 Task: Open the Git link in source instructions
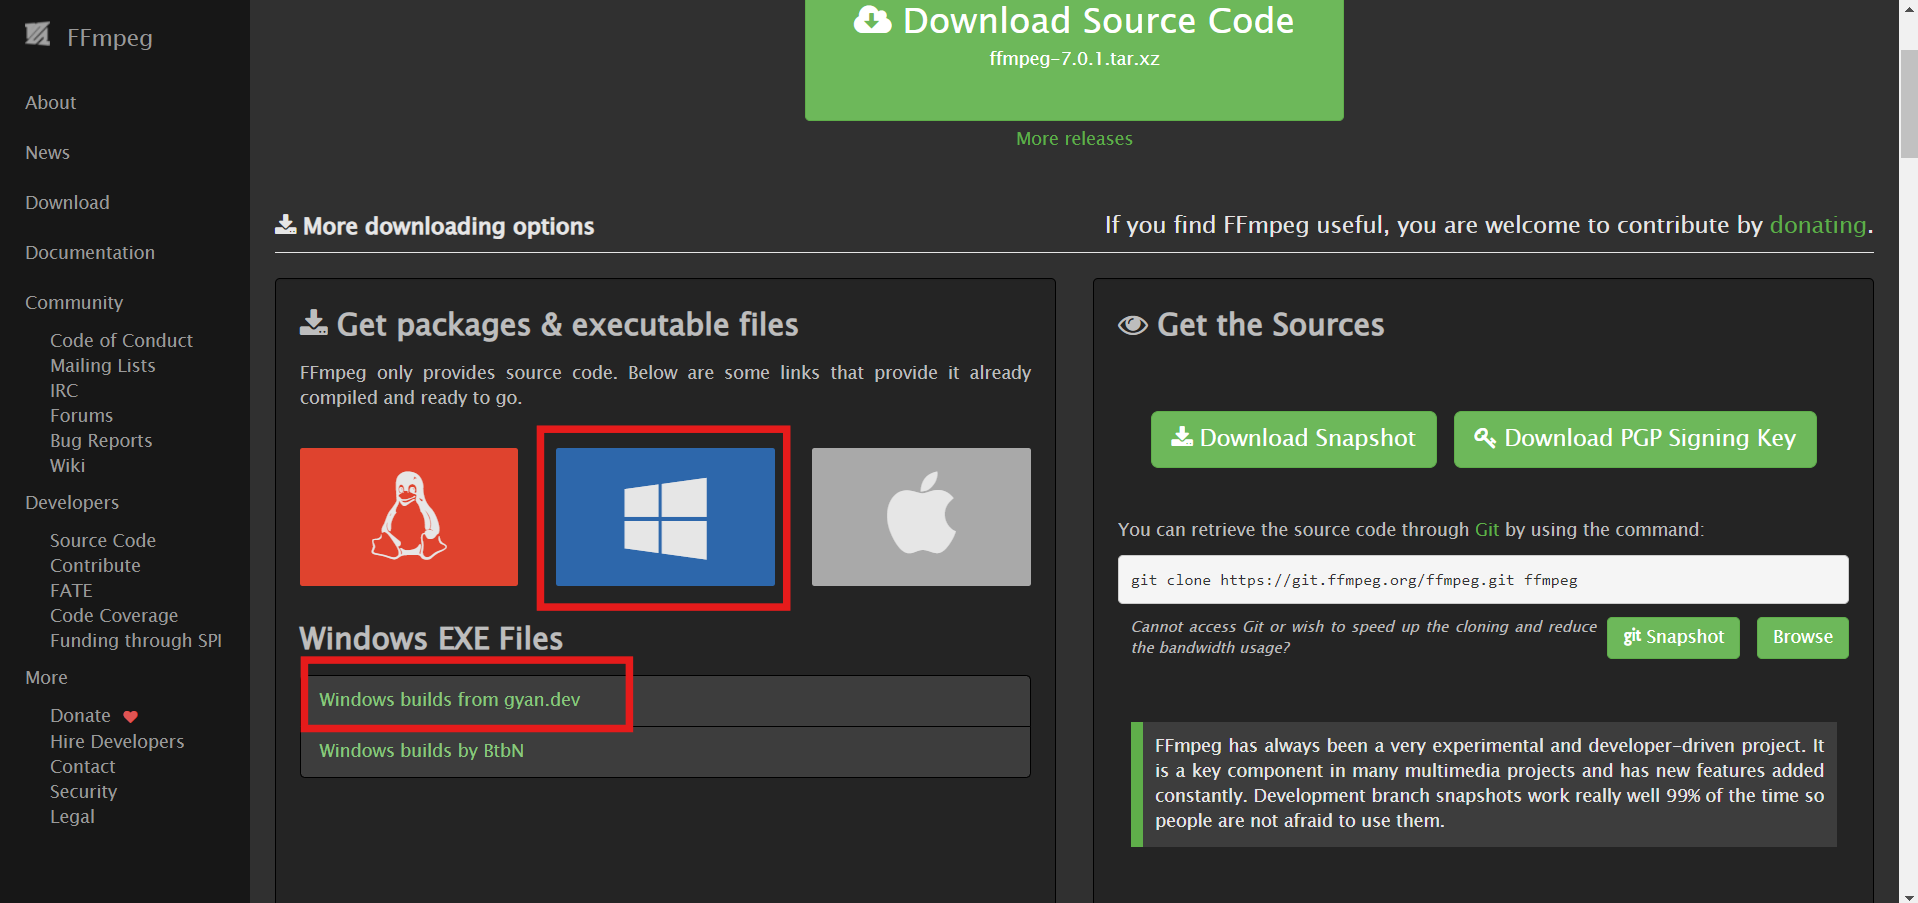coord(1486,529)
